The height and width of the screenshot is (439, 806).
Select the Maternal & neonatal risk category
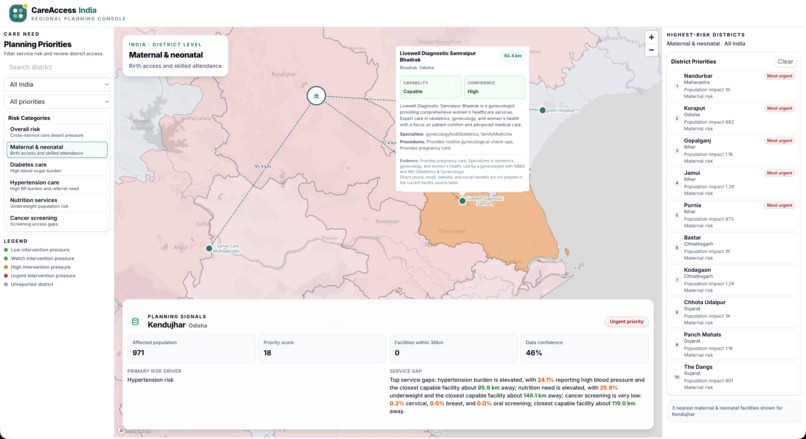tap(57, 150)
